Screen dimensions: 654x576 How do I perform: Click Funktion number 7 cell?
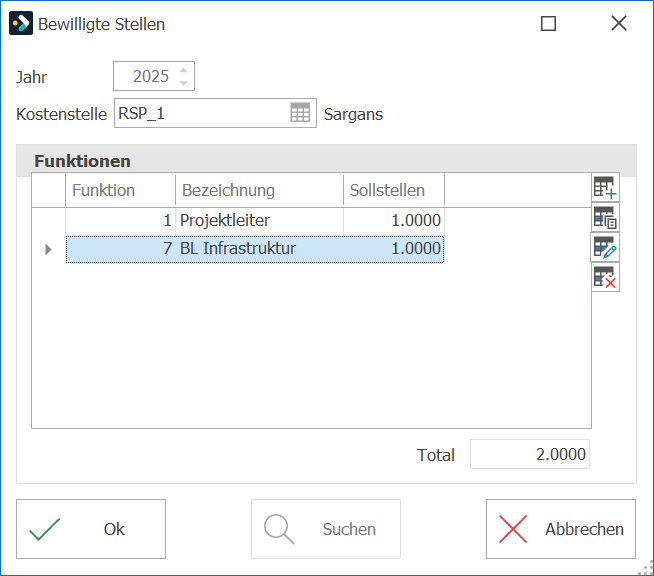[x=121, y=249]
